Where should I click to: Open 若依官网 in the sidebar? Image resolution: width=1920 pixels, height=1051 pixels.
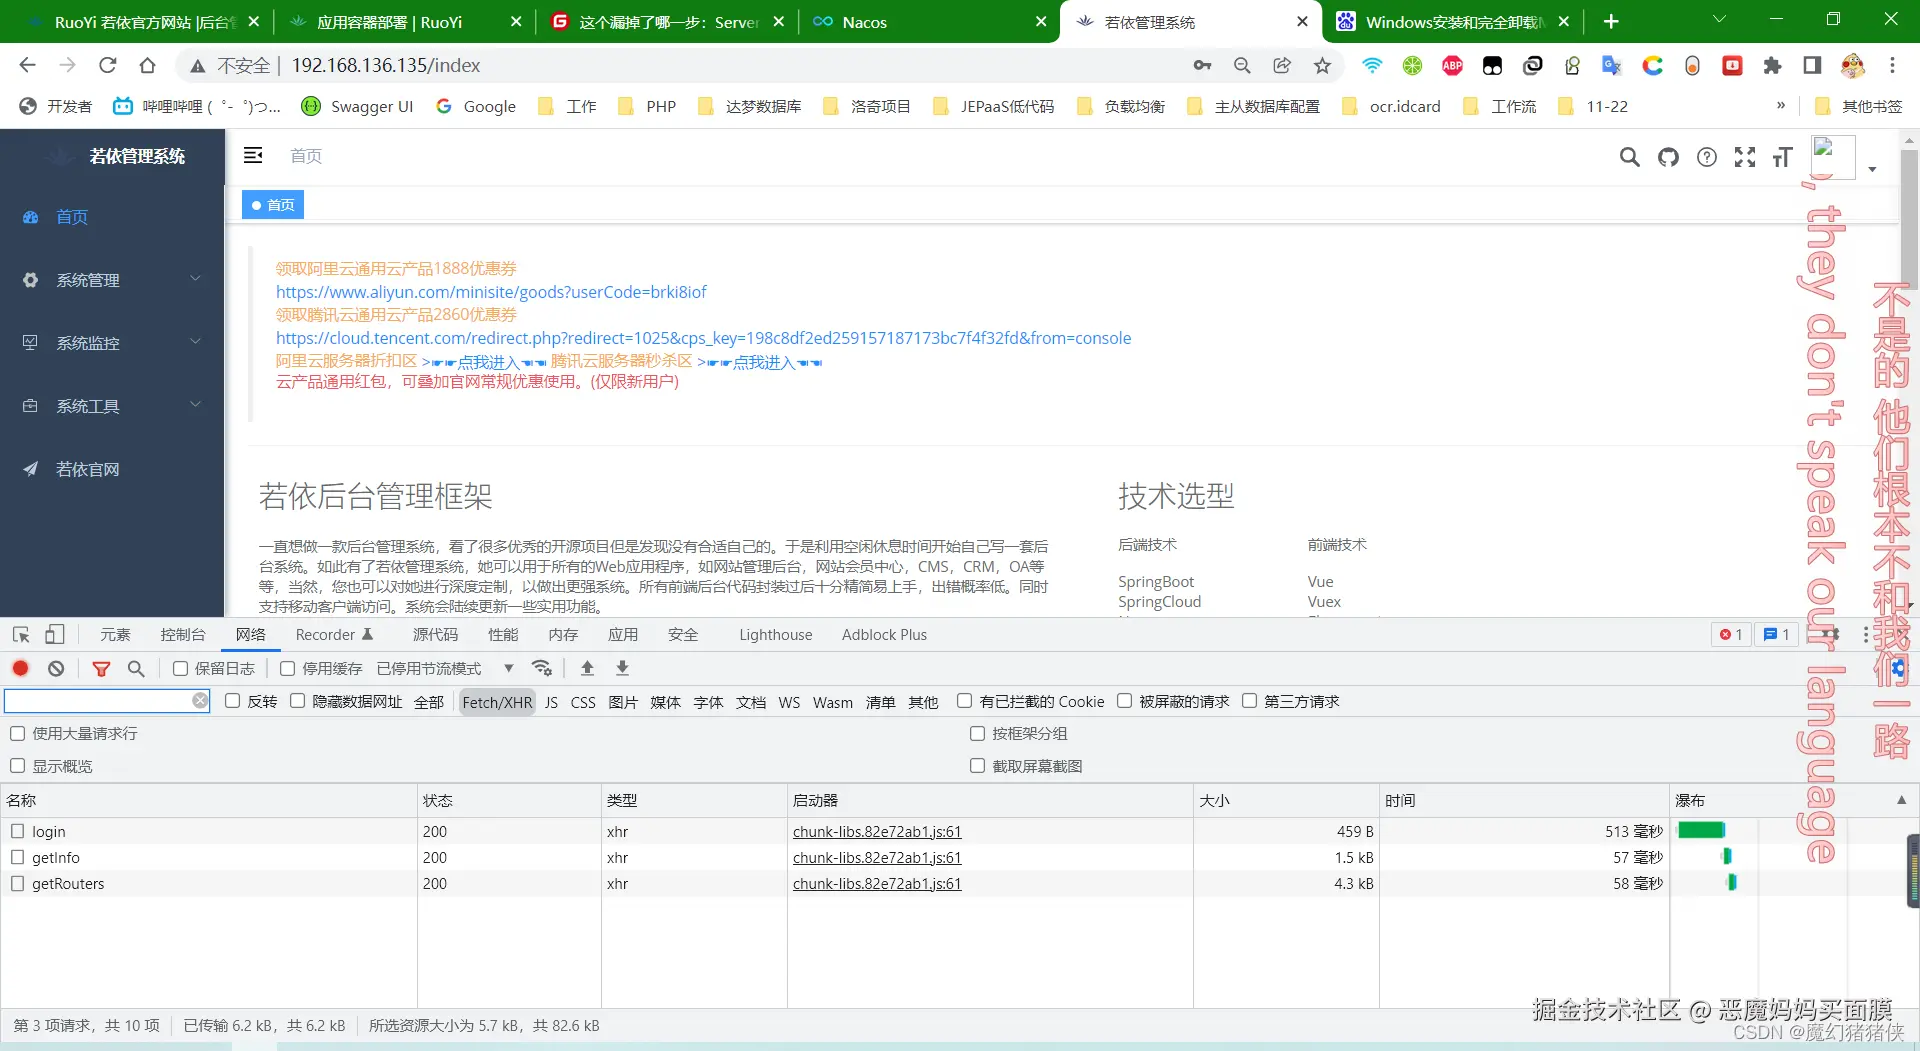point(112,469)
